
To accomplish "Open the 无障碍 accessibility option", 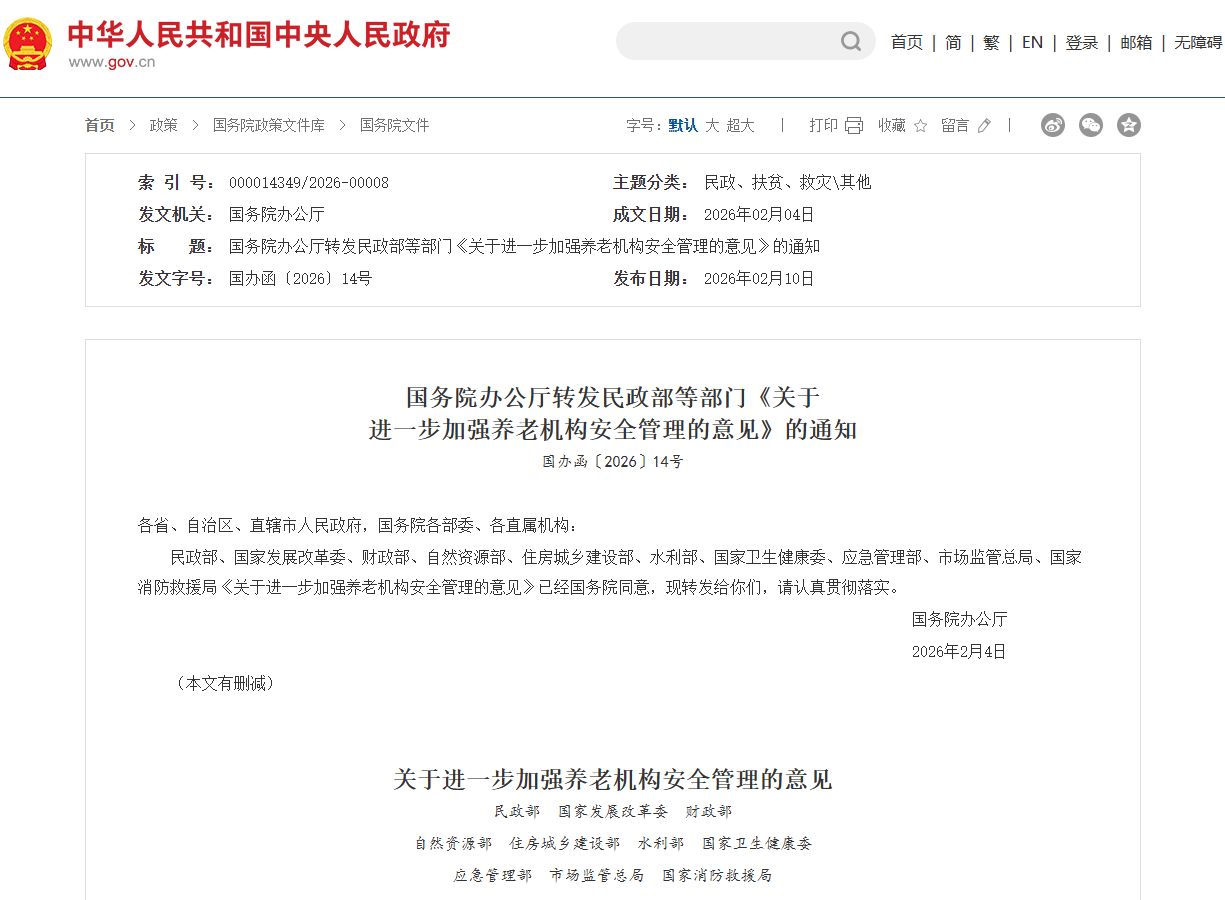I will click(x=1197, y=42).
